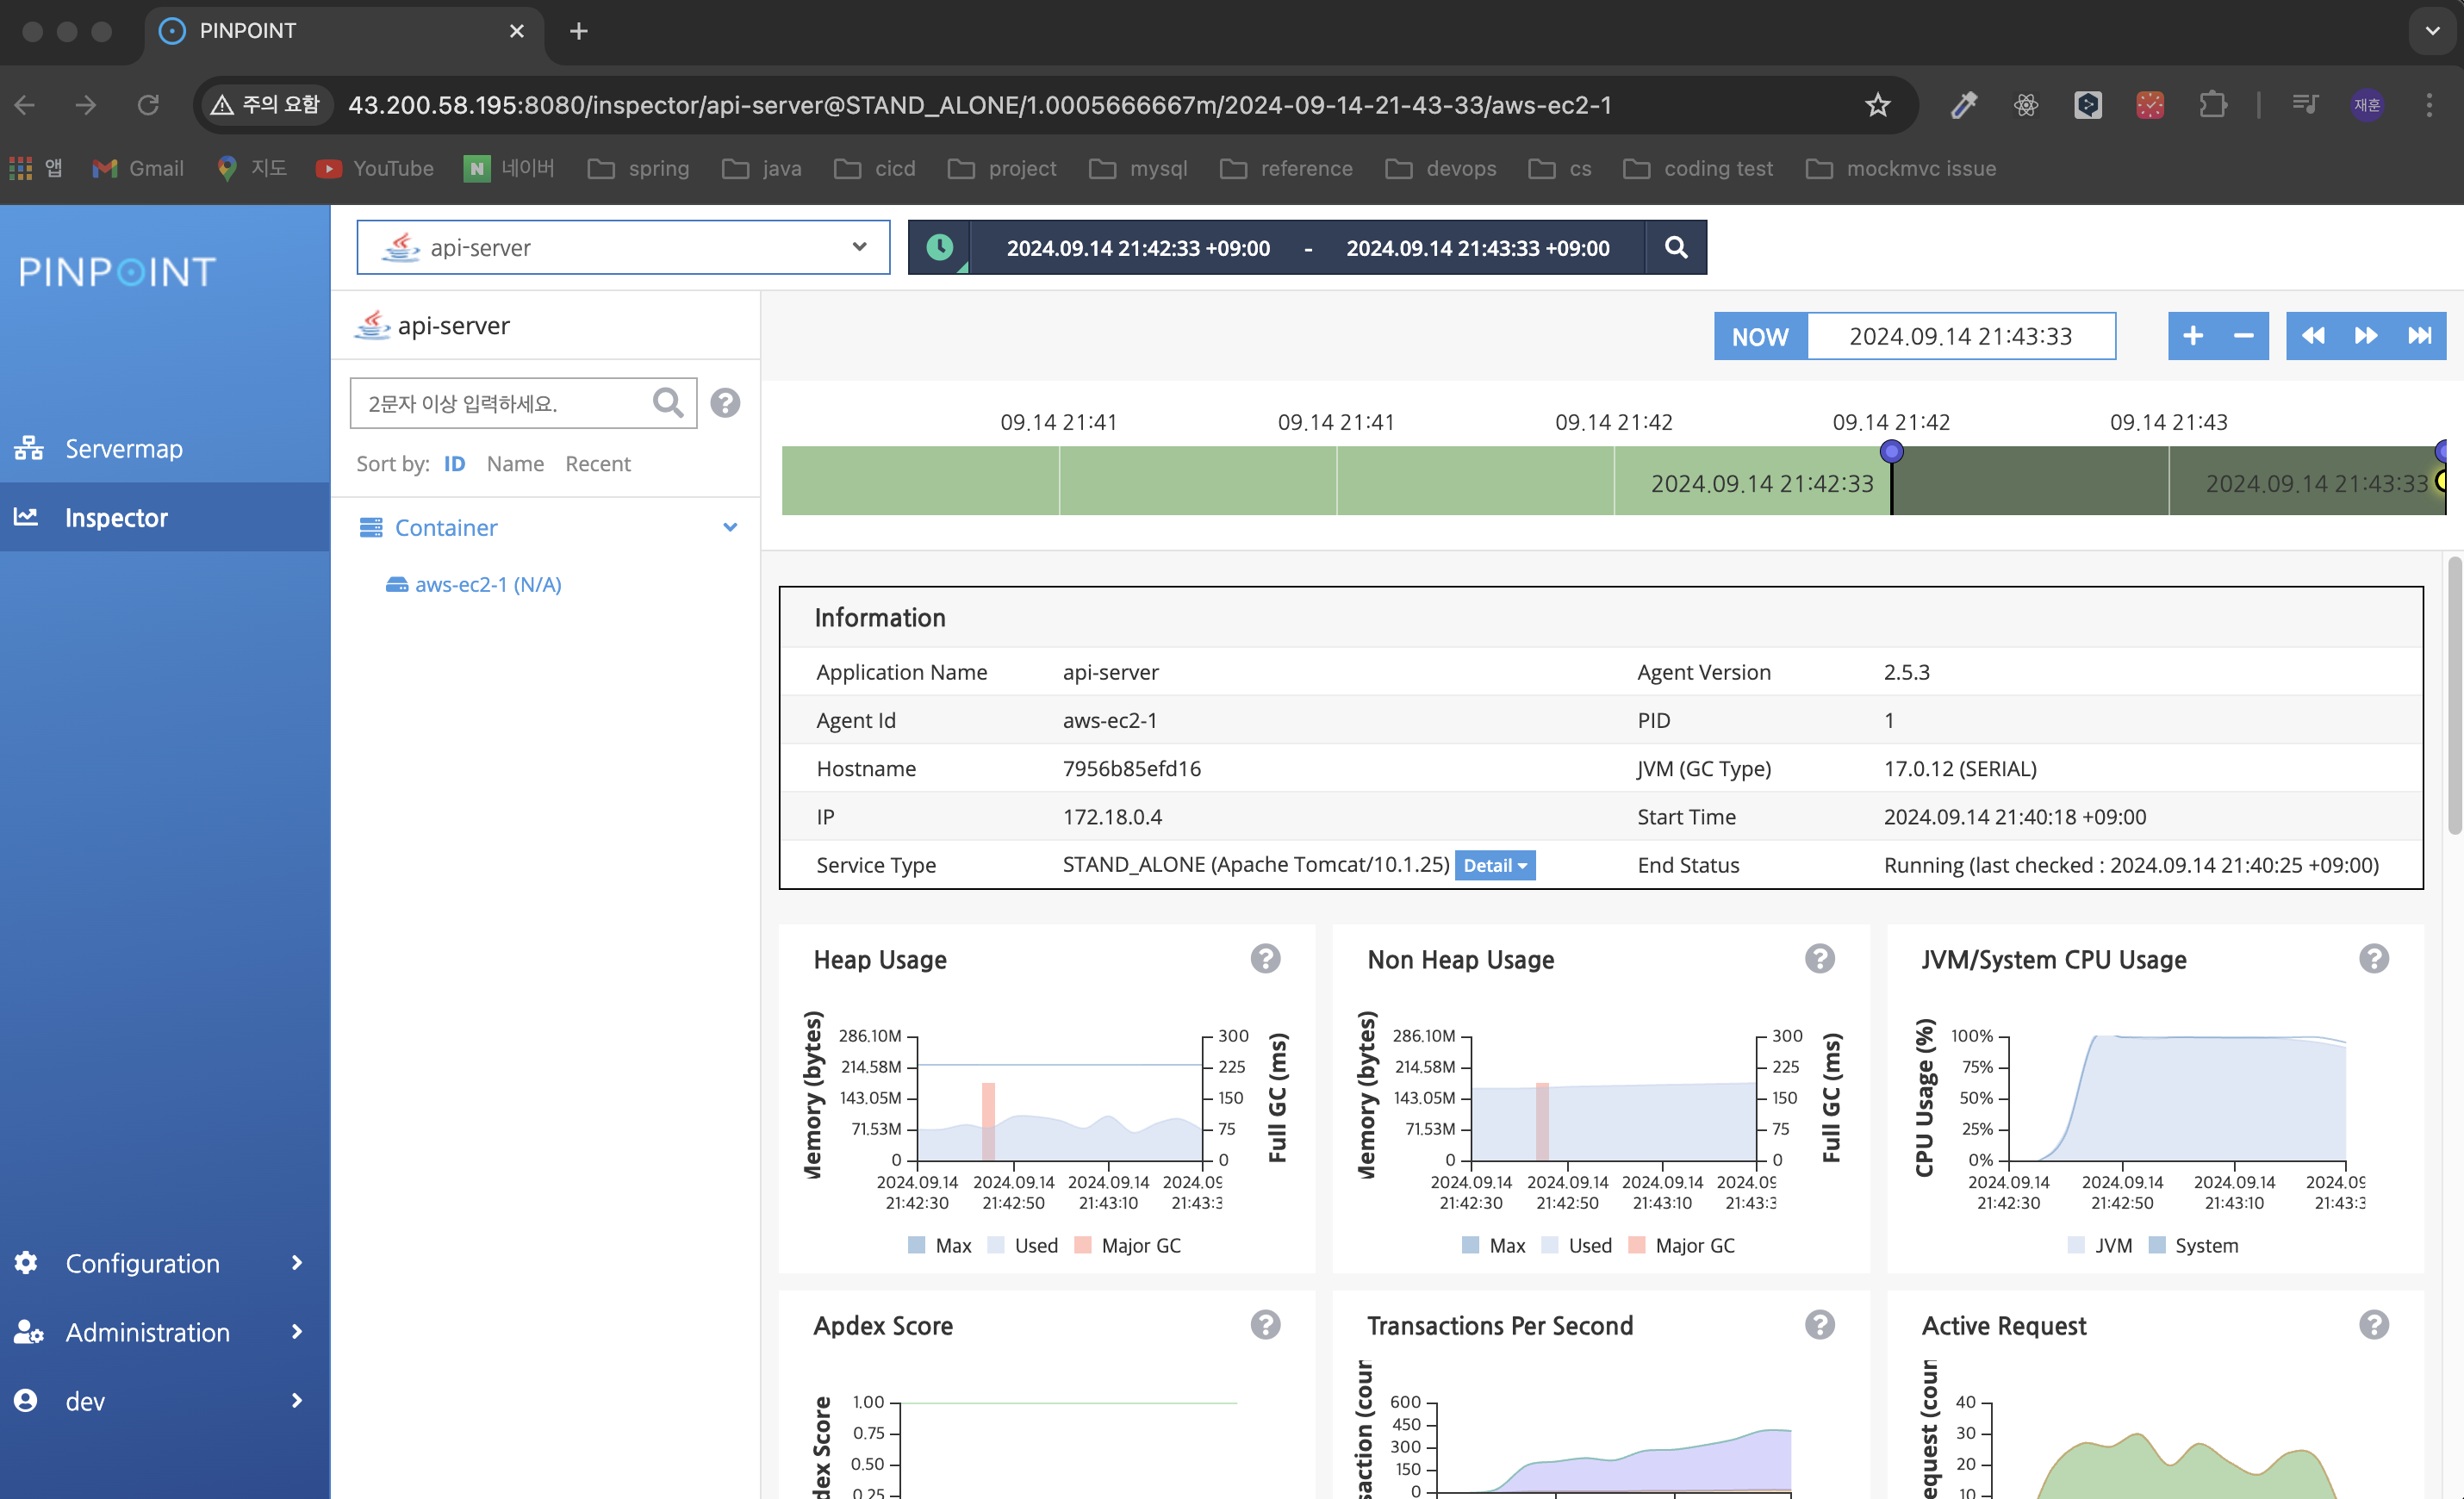Sort agent list by Name
The image size is (2464, 1499).
515,464
